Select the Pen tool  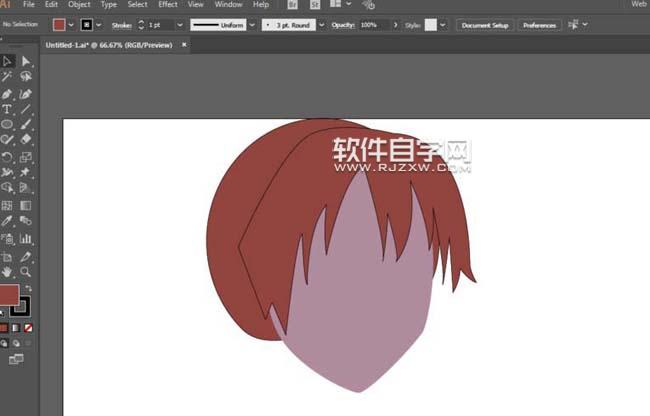click(x=7, y=94)
